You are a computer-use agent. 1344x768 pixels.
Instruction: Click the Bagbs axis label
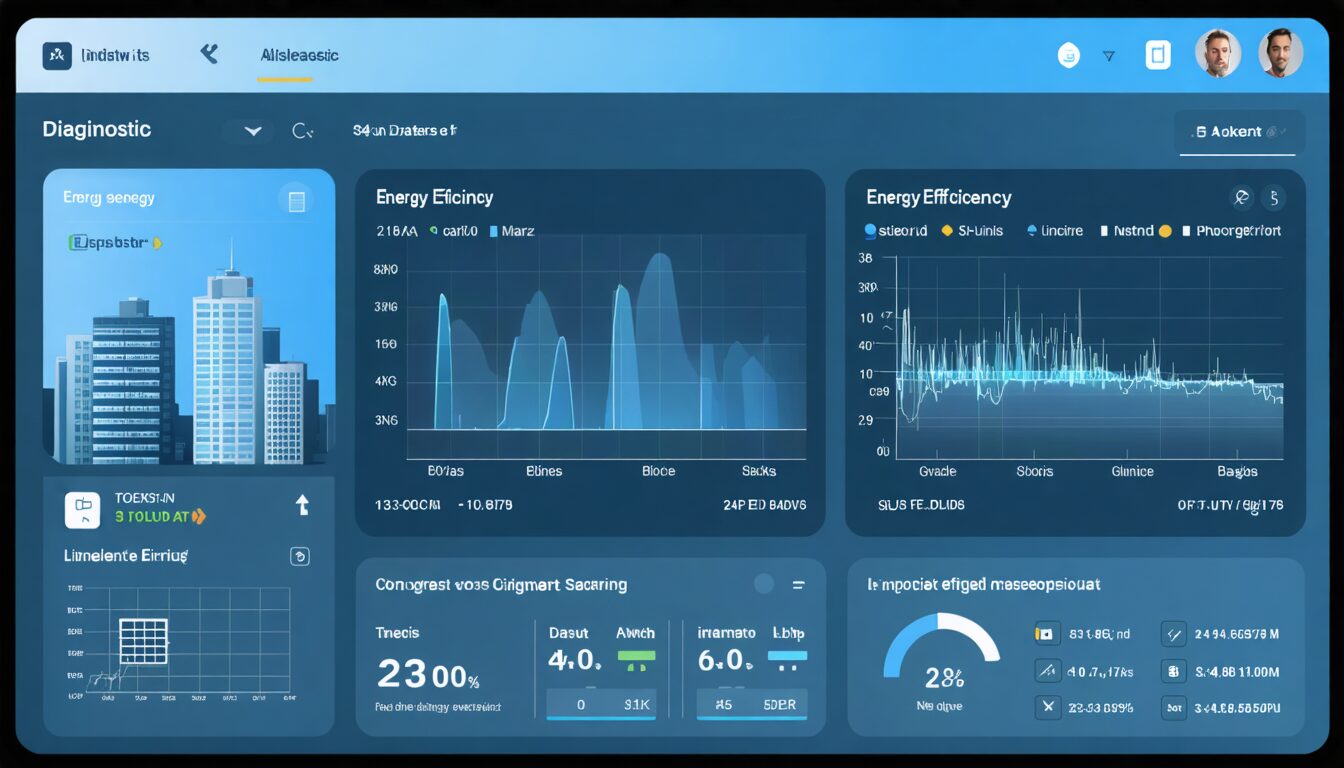(1237, 471)
